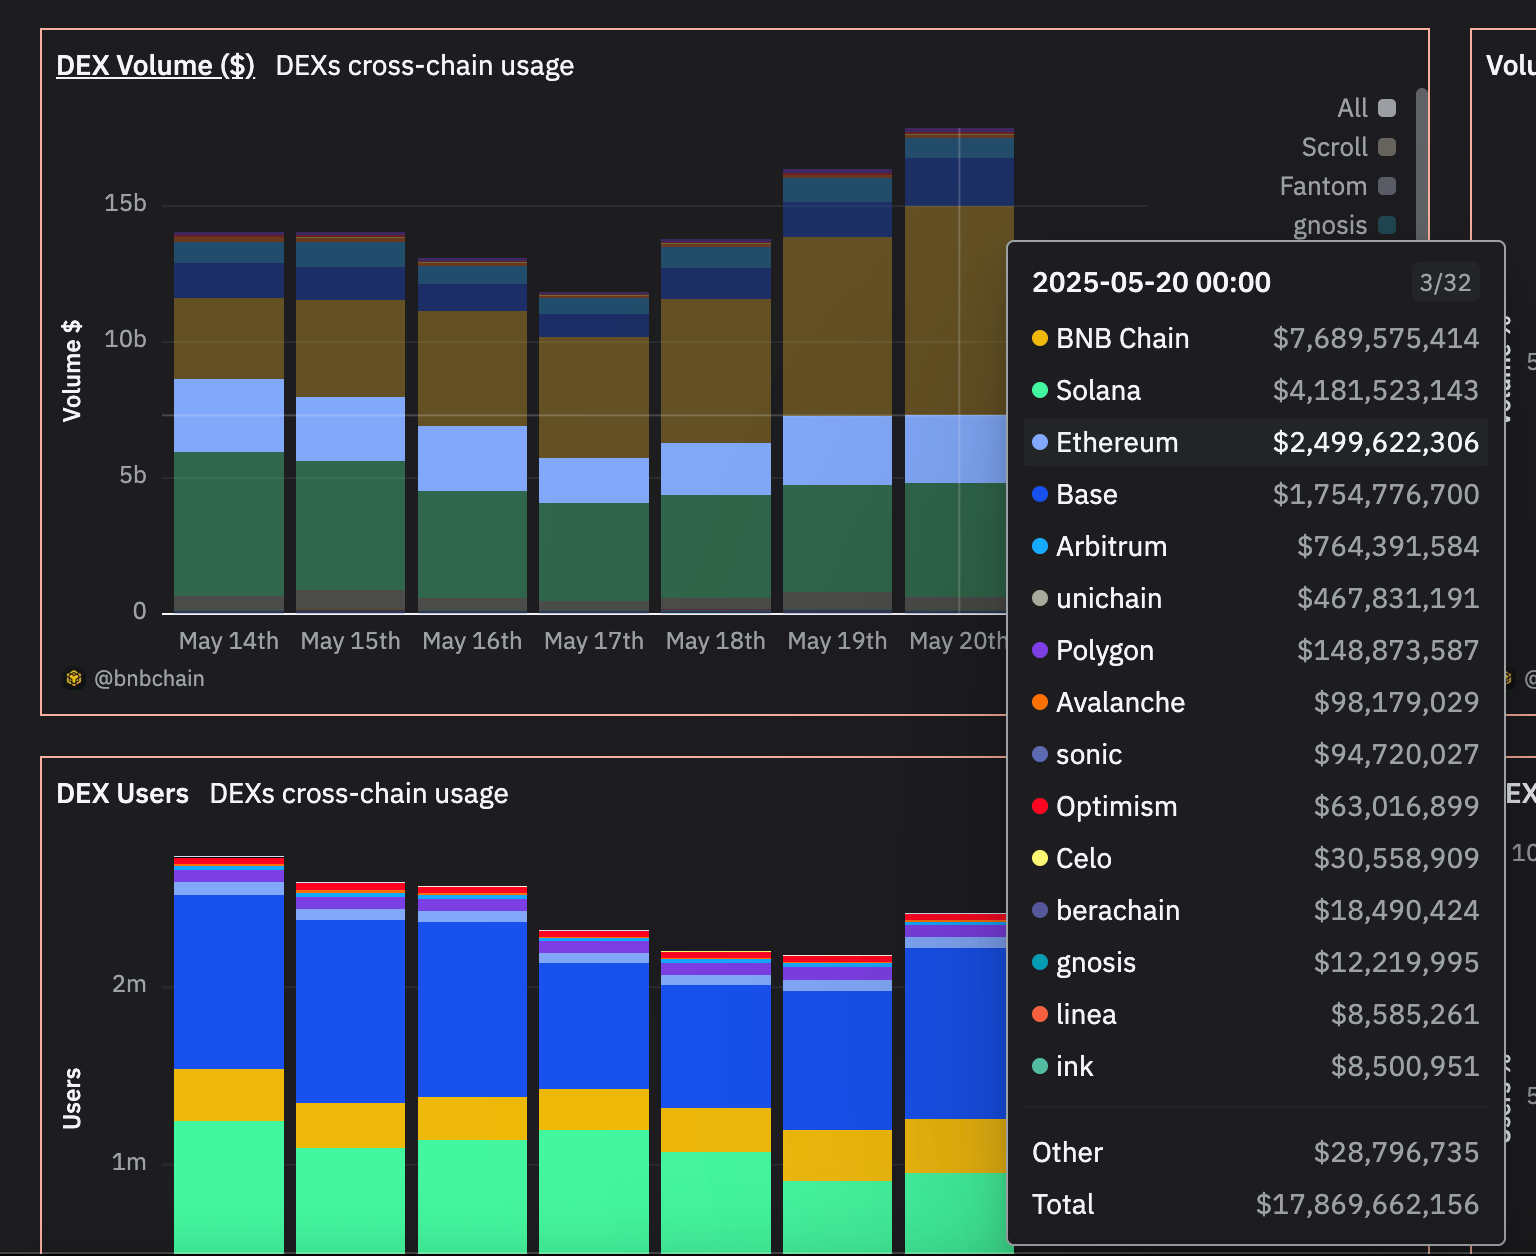Click the Base blue dot in tooltip

point(1040,494)
